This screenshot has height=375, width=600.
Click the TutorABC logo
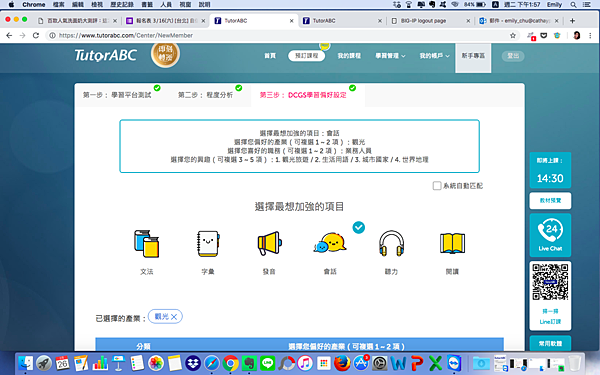coord(106,55)
